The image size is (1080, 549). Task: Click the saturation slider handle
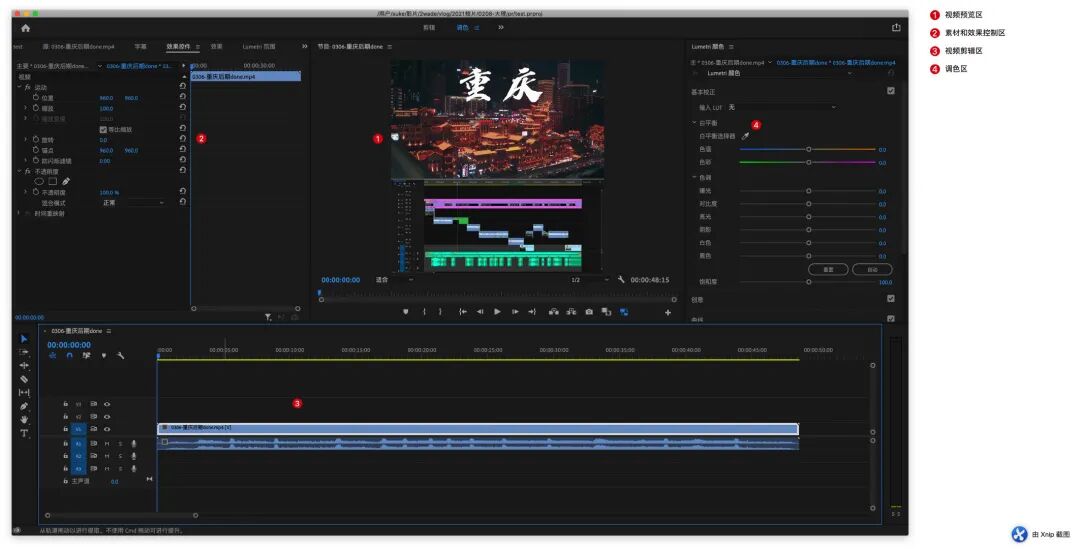tap(809, 282)
